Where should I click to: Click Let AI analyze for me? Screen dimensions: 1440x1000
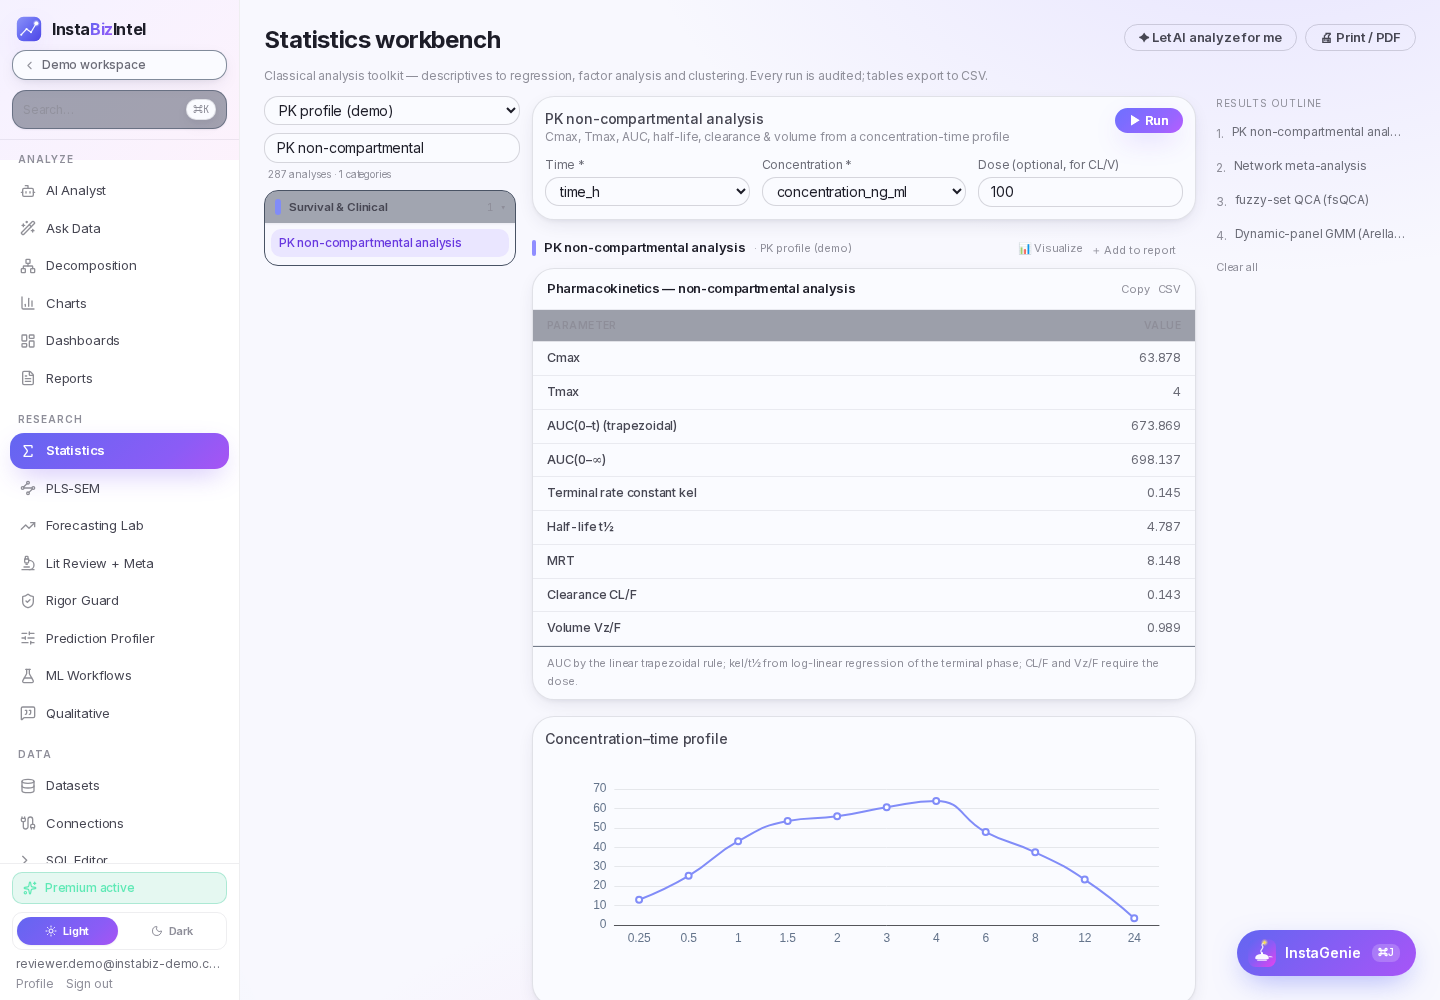point(1210,38)
